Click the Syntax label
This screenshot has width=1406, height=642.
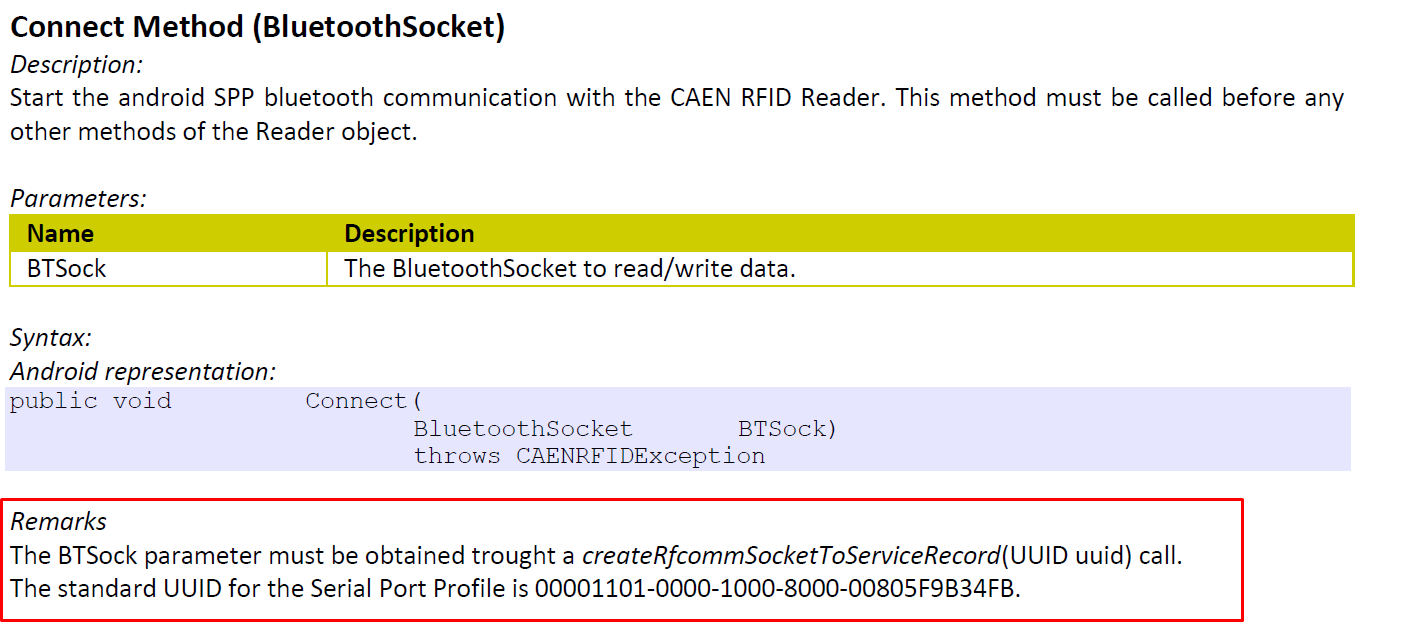point(50,338)
